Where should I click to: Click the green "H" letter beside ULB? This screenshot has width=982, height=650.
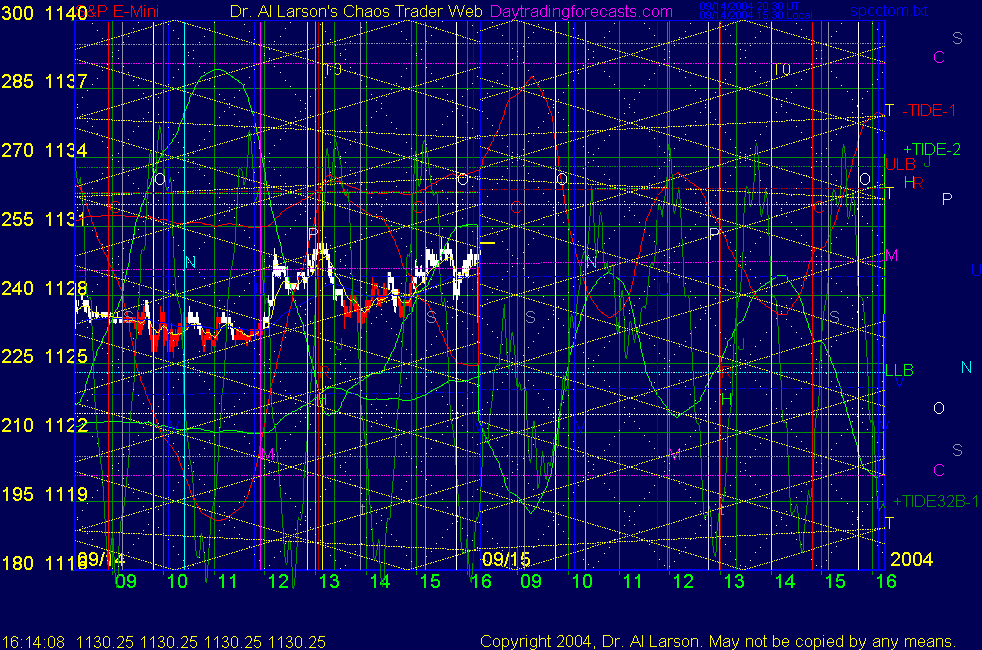click(909, 182)
